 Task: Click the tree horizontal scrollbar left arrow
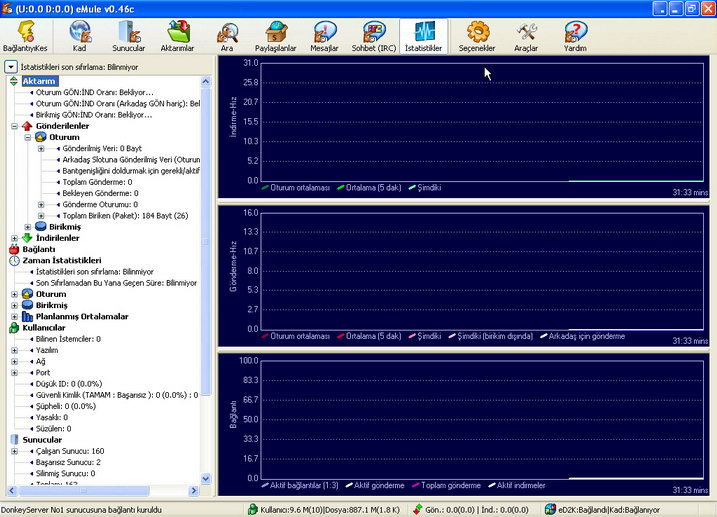point(12,490)
